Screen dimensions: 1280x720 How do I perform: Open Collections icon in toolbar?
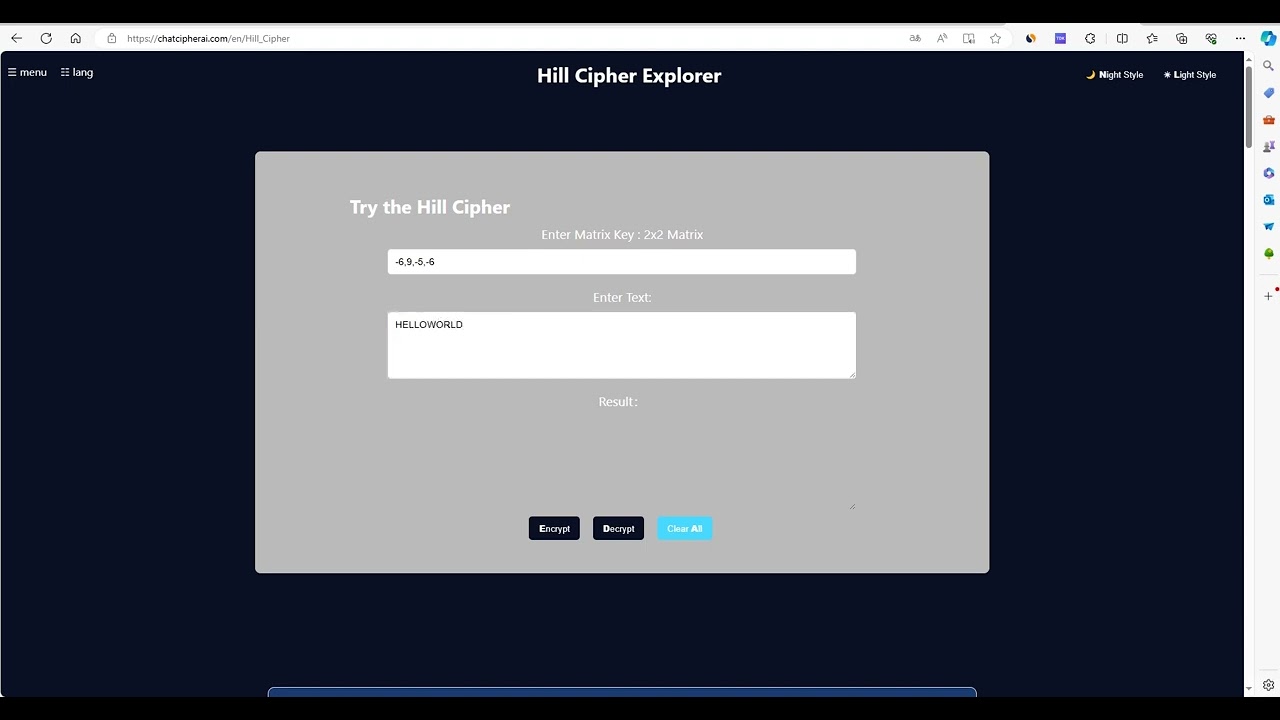1182,38
